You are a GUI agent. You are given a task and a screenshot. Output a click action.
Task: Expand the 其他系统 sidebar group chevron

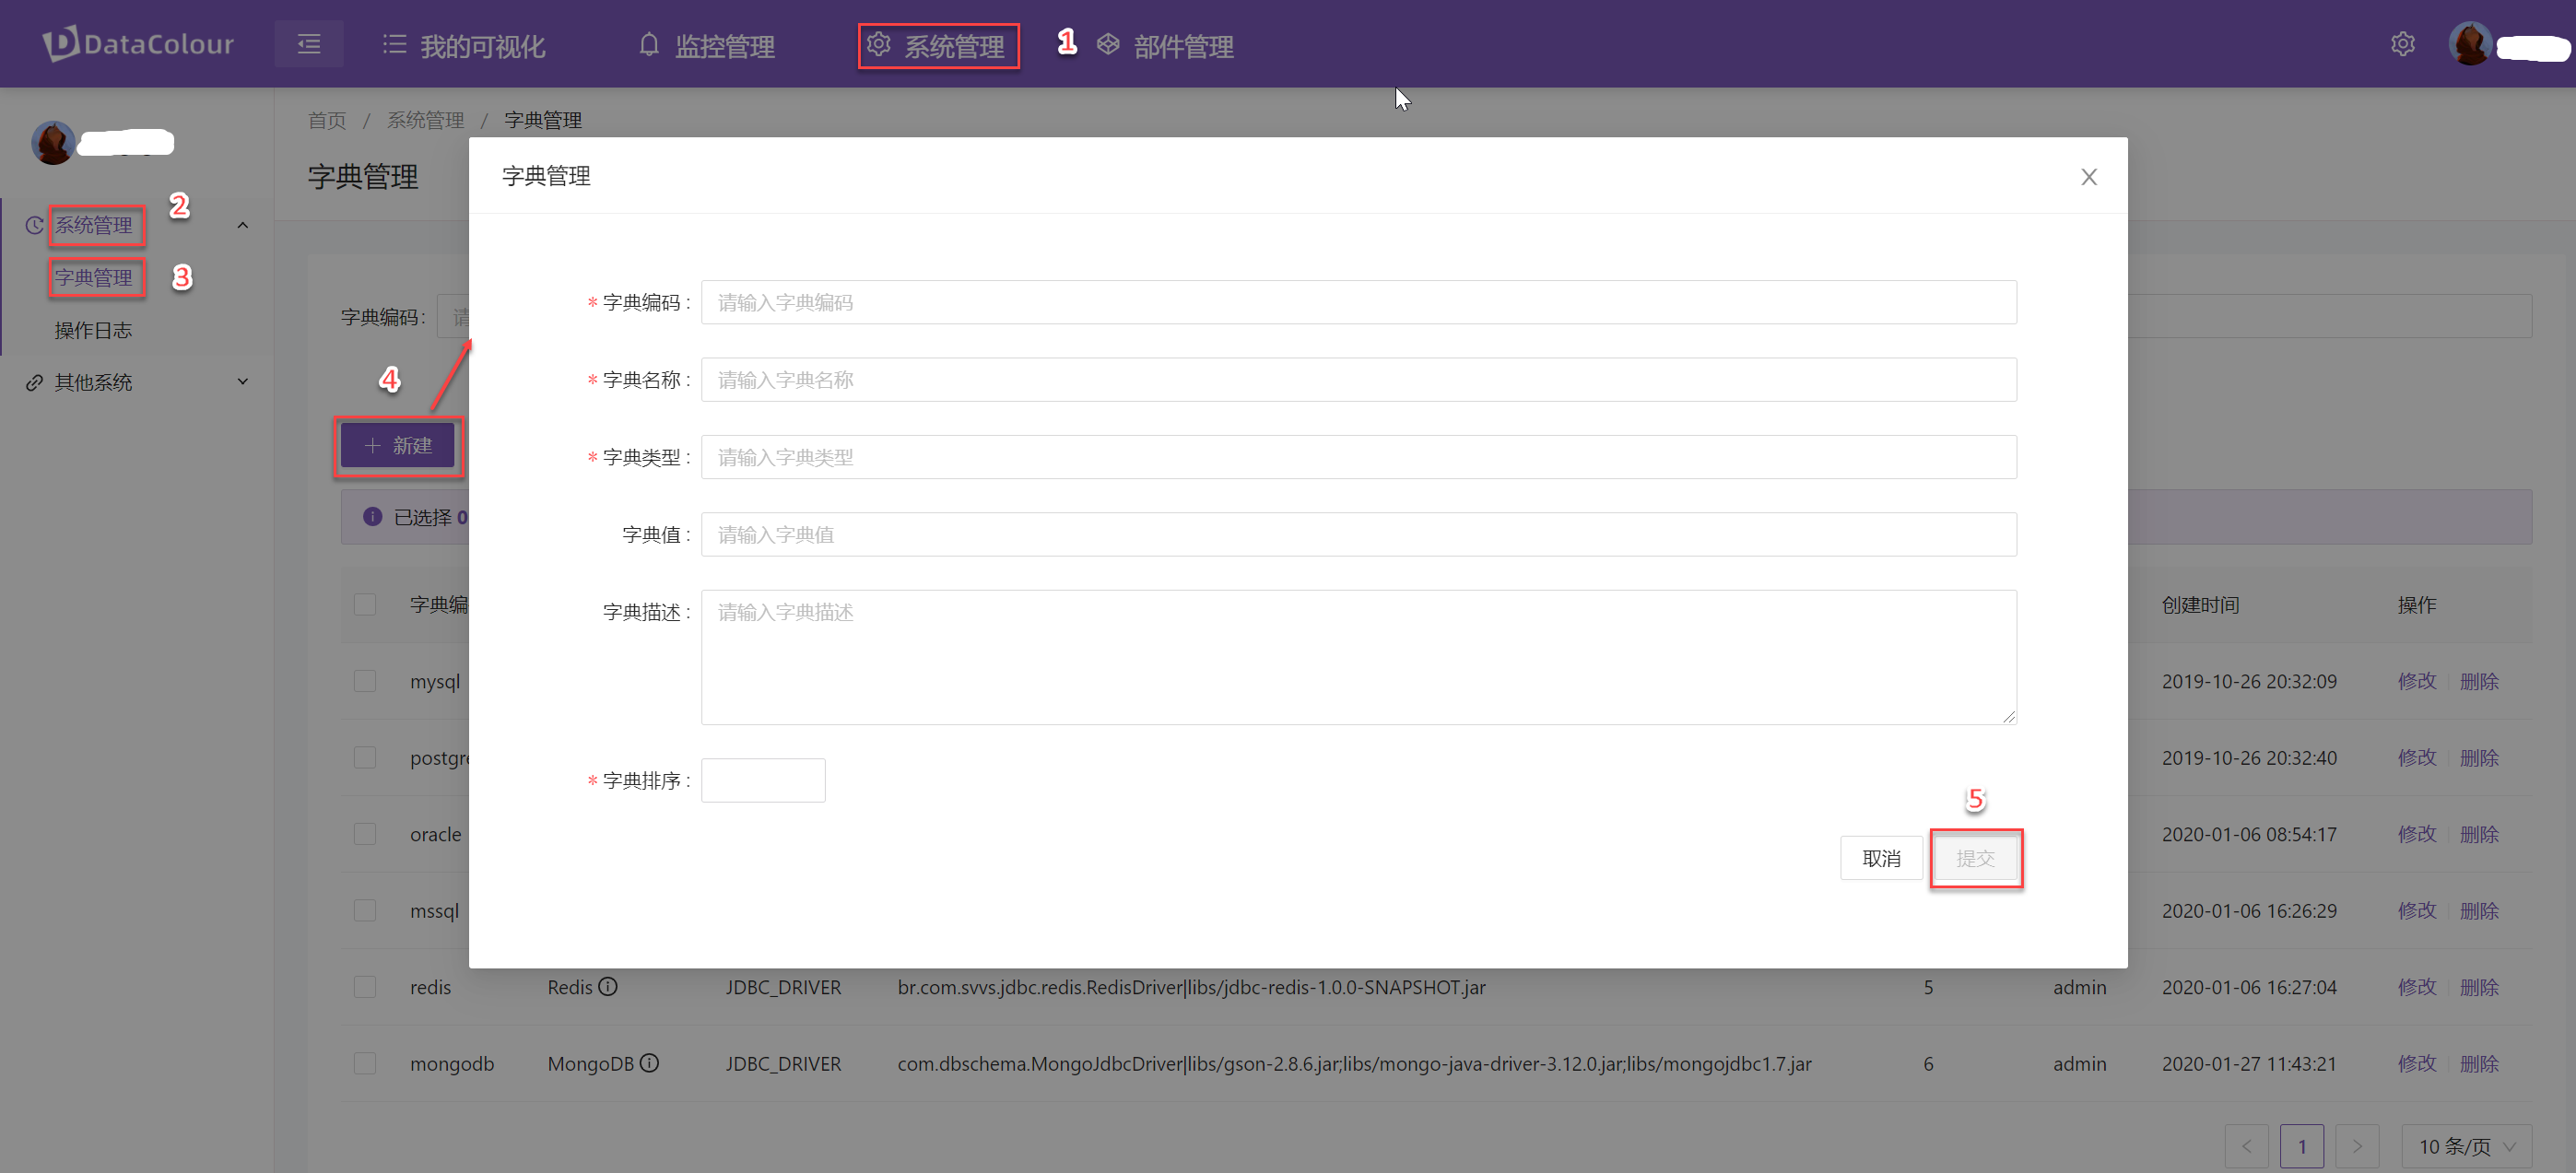(x=242, y=382)
